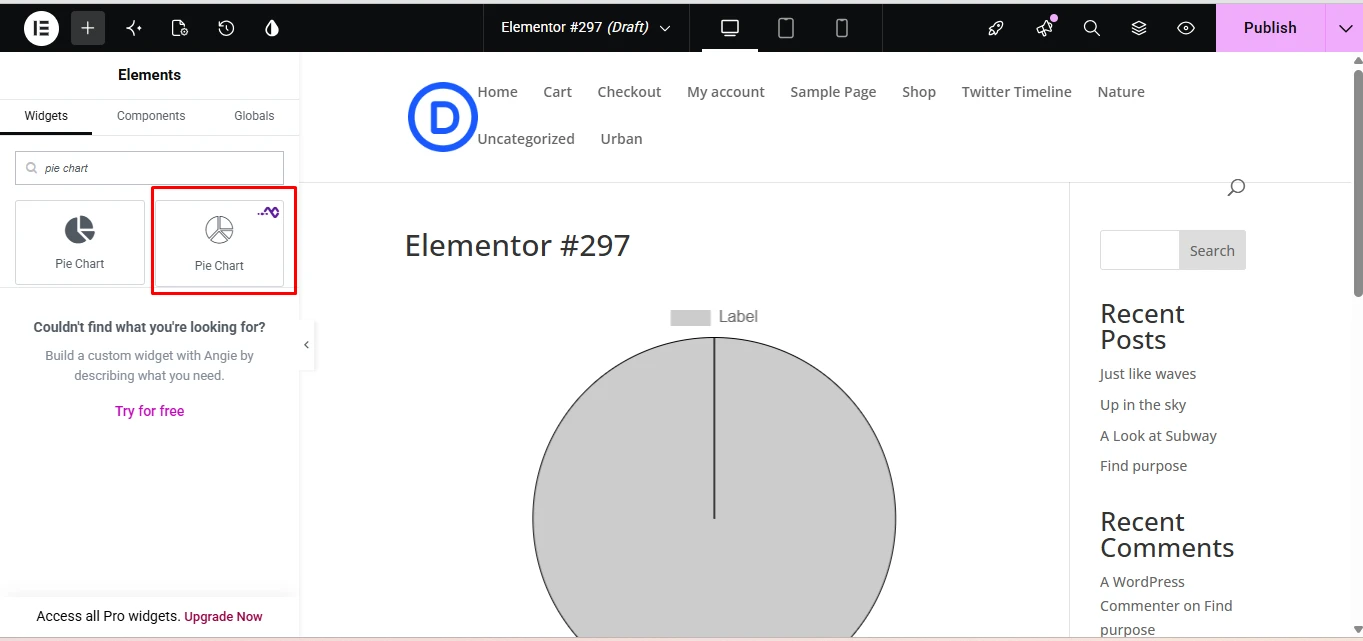Select the Widgets tab

pos(46,116)
